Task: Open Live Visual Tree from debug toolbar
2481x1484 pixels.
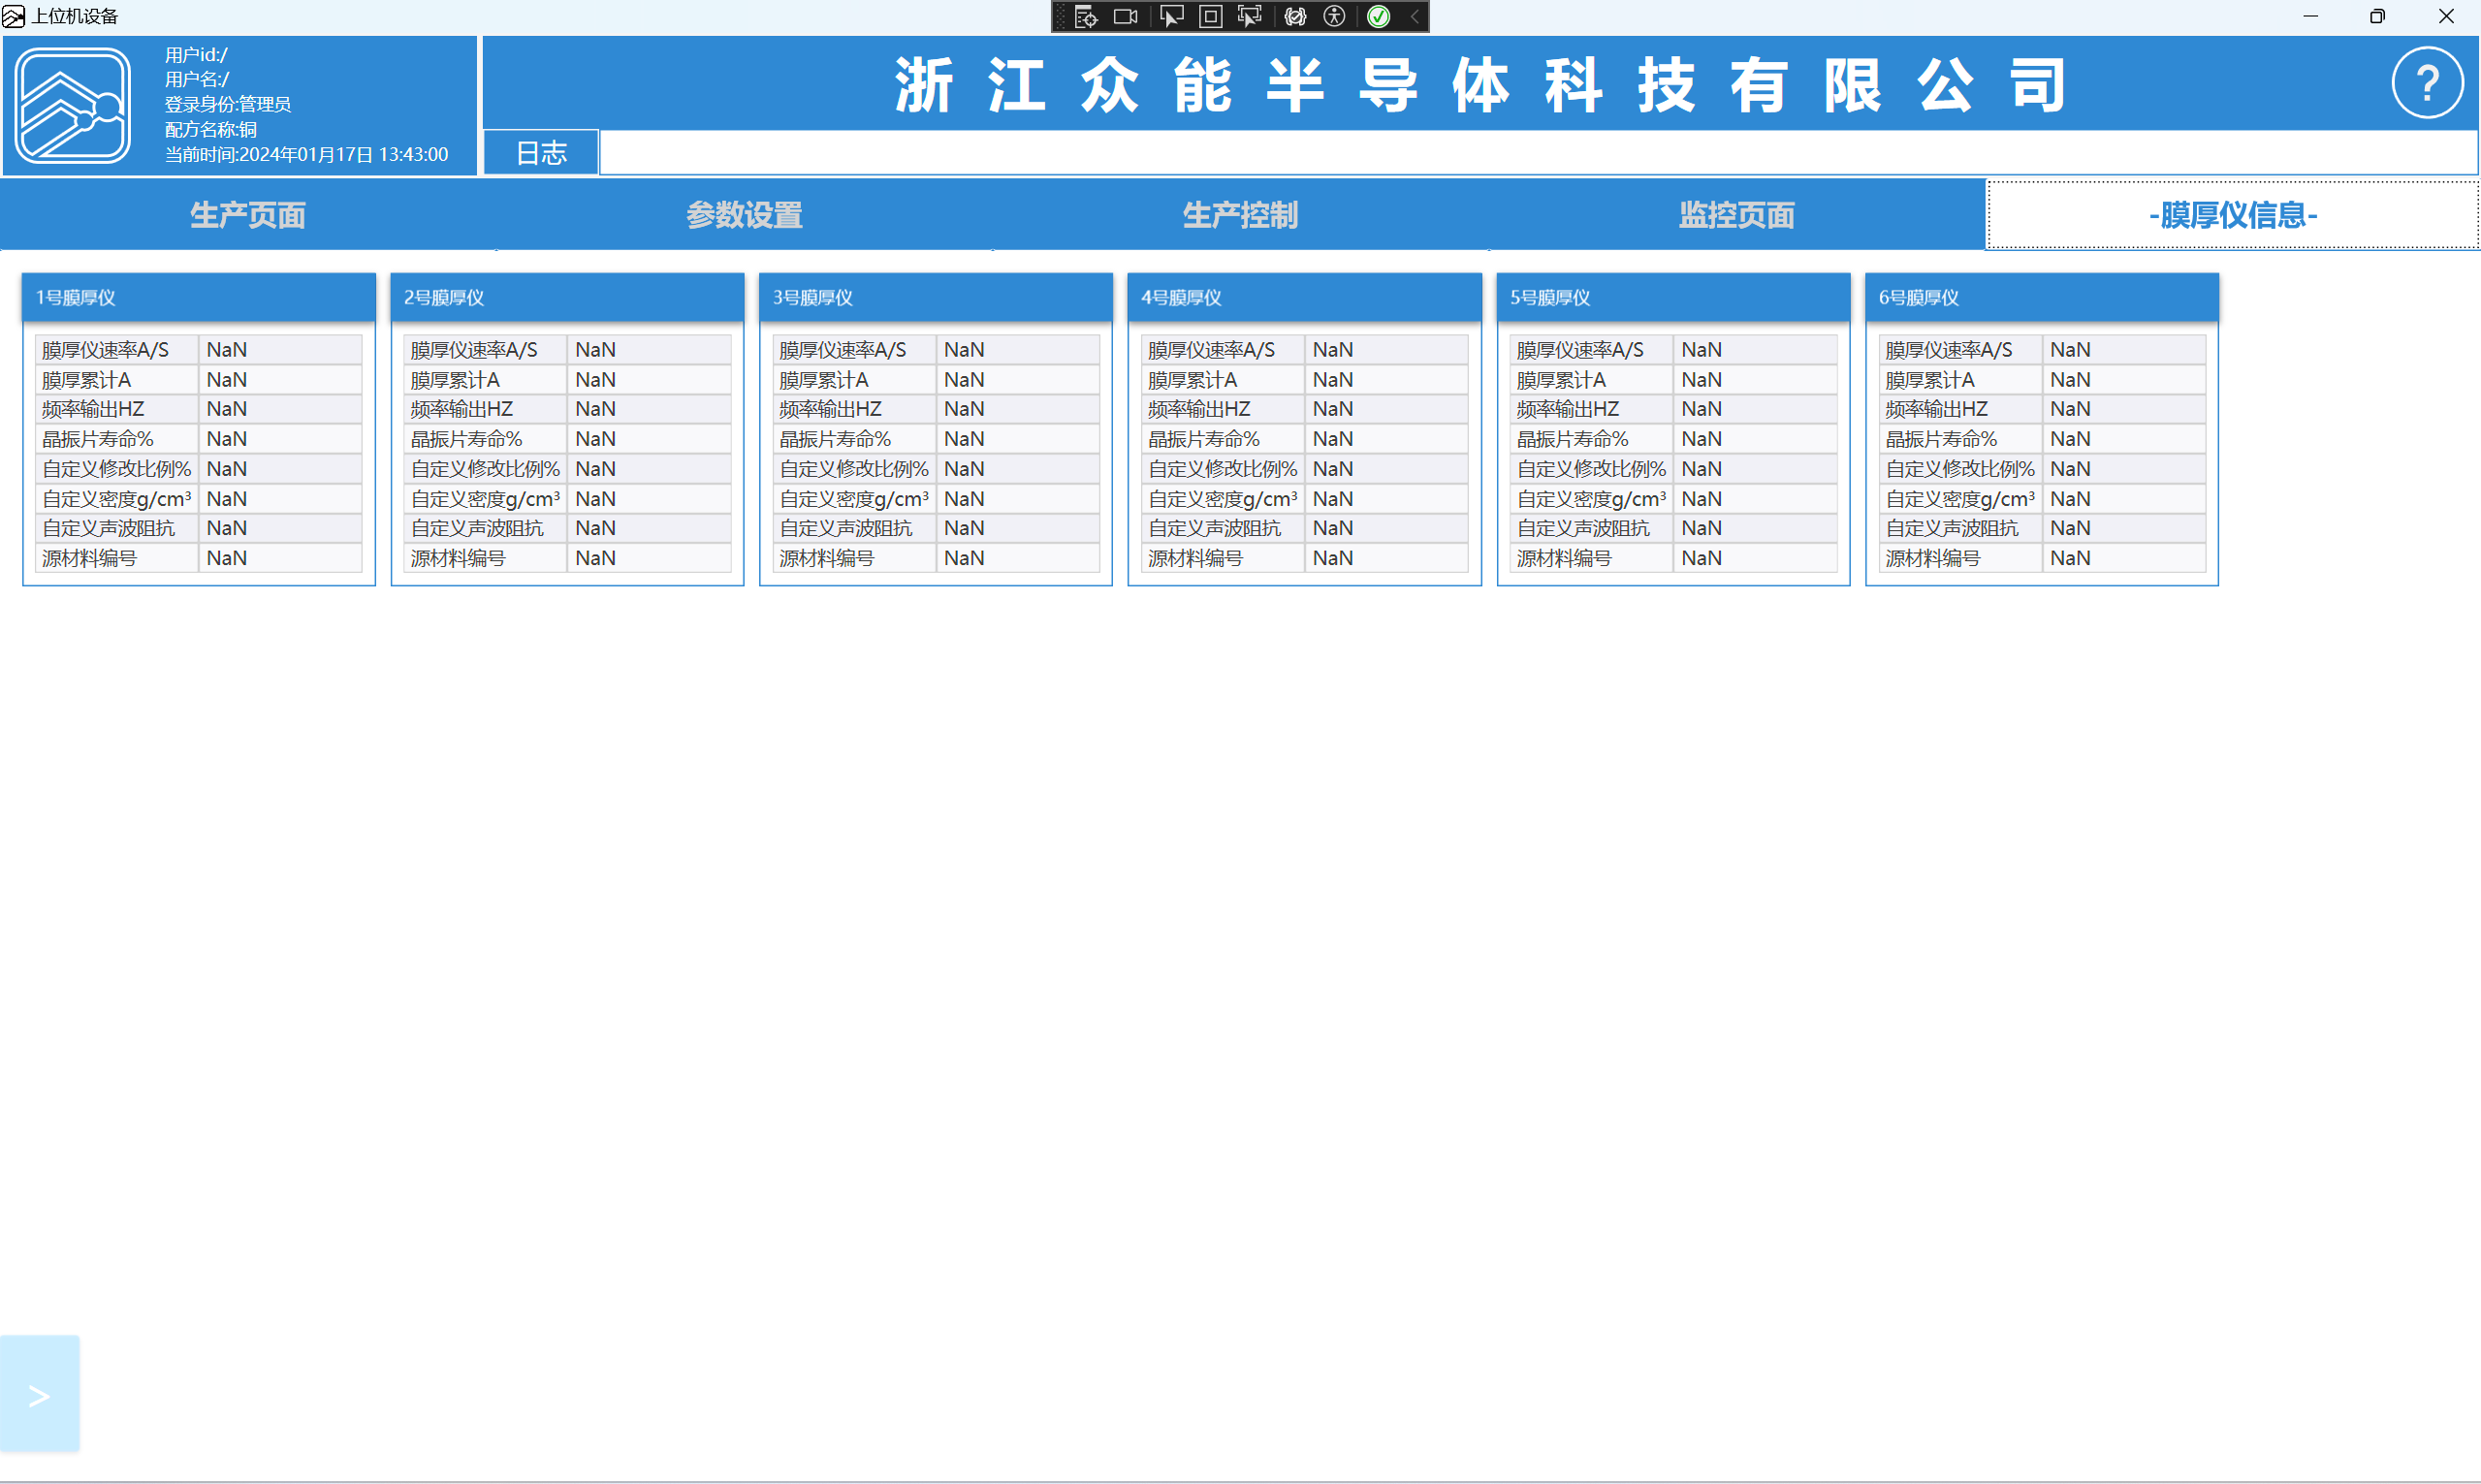Action: (1086, 16)
